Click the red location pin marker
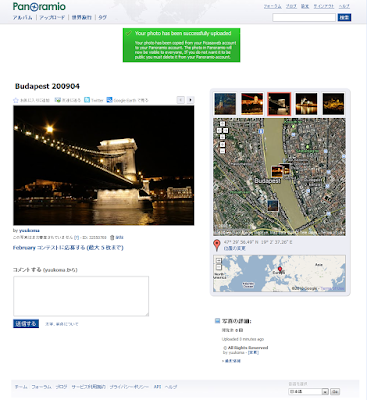This screenshot has height=400, width=367. tap(217, 245)
